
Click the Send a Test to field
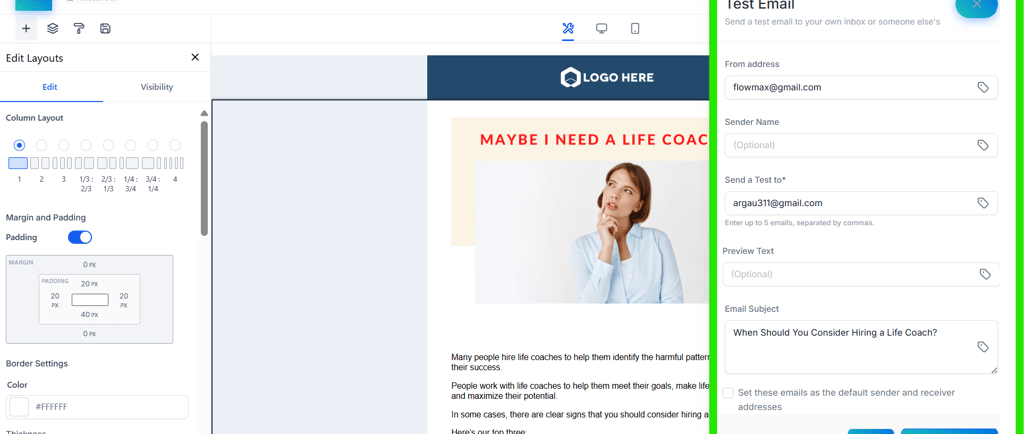[861, 203]
